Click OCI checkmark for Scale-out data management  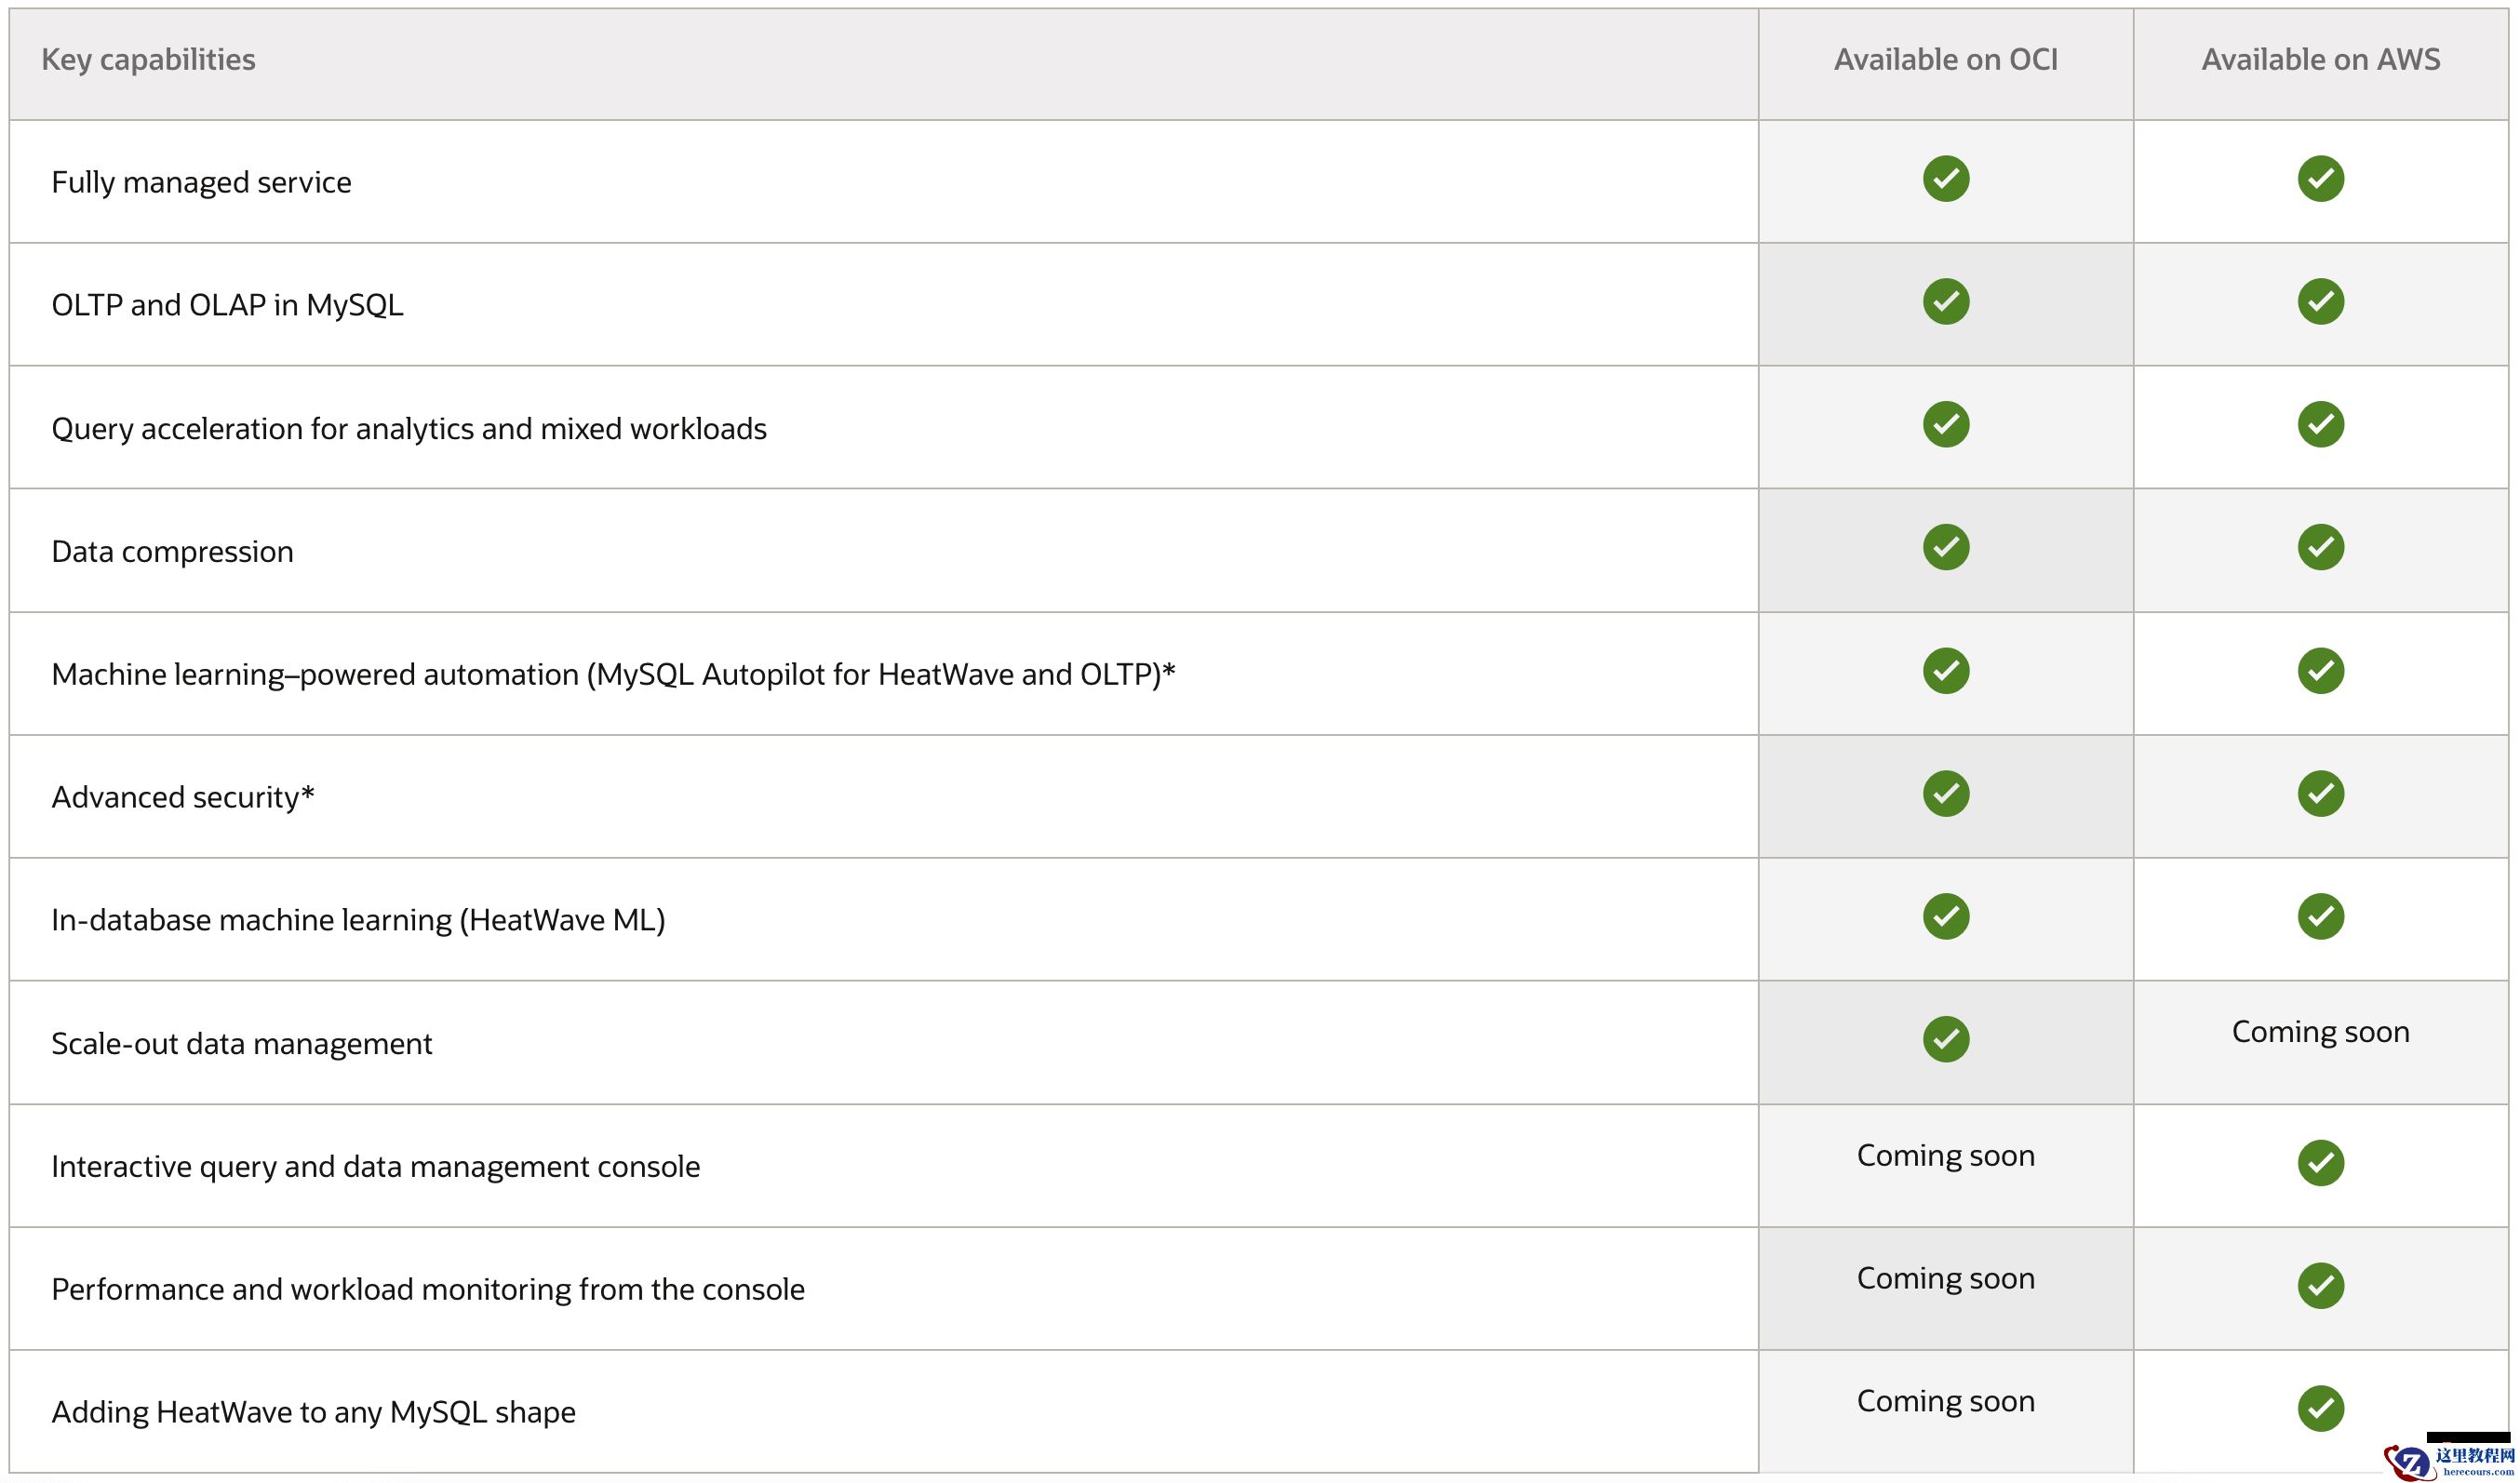pyautogui.click(x=1945, y=1039)
